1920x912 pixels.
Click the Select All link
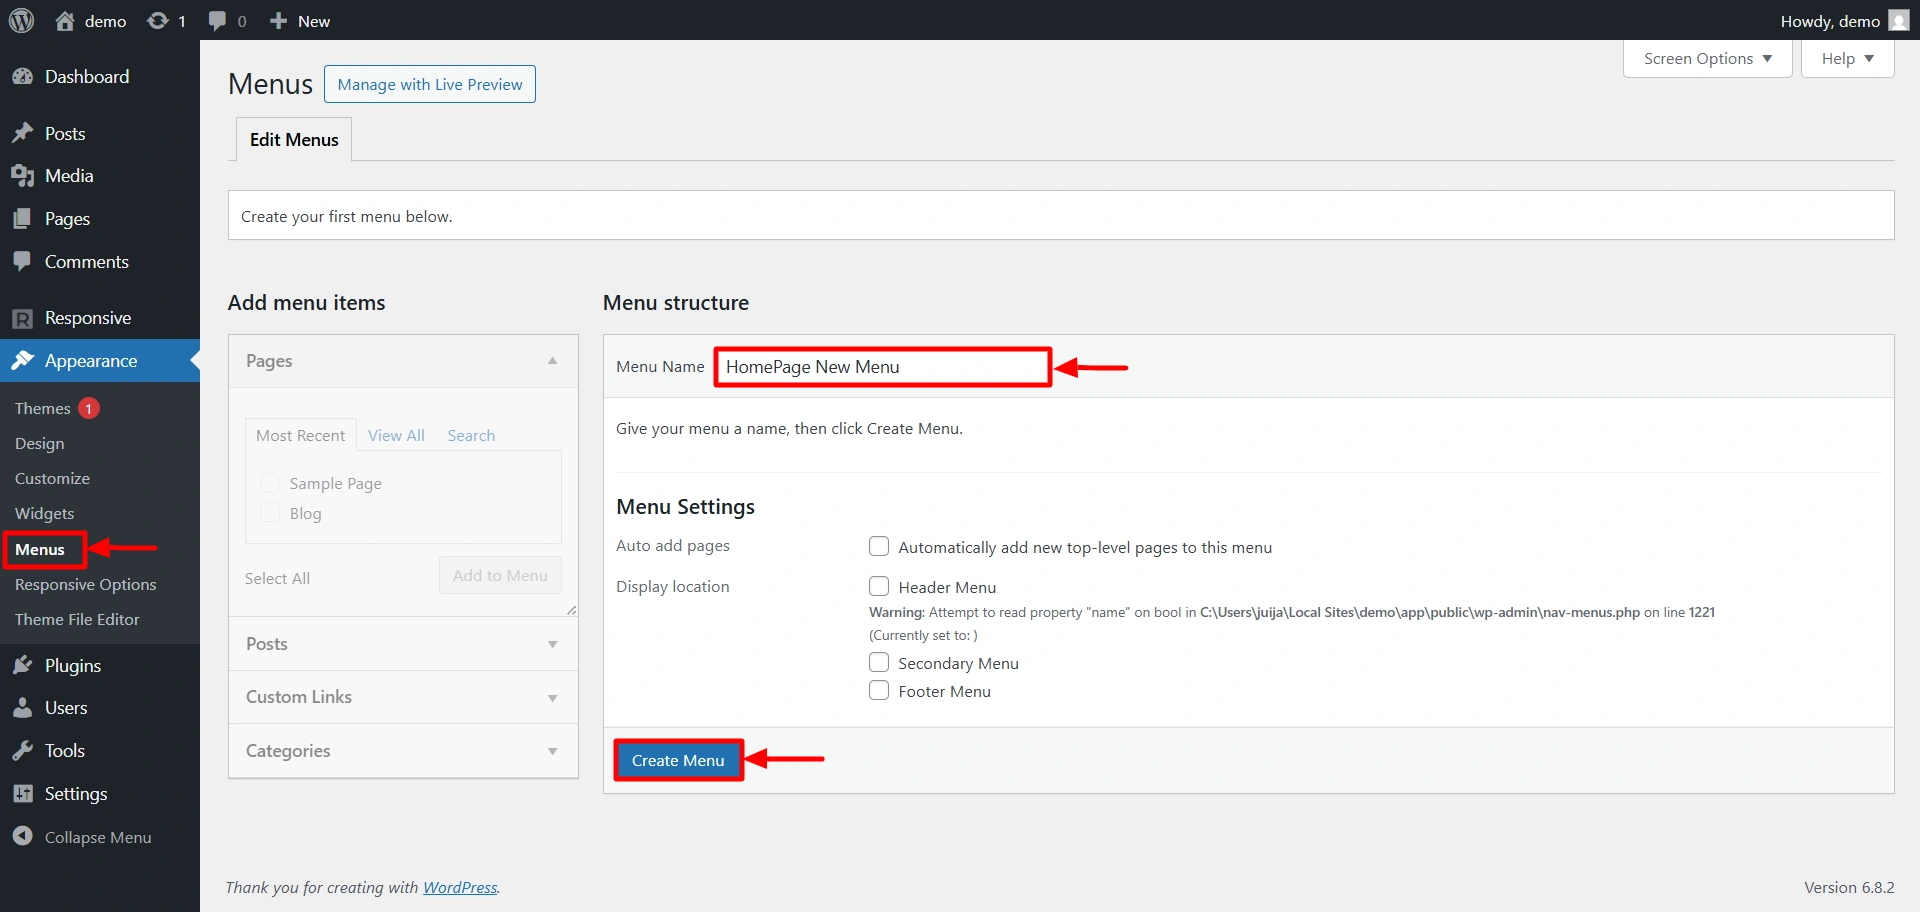tap(277, 578)
